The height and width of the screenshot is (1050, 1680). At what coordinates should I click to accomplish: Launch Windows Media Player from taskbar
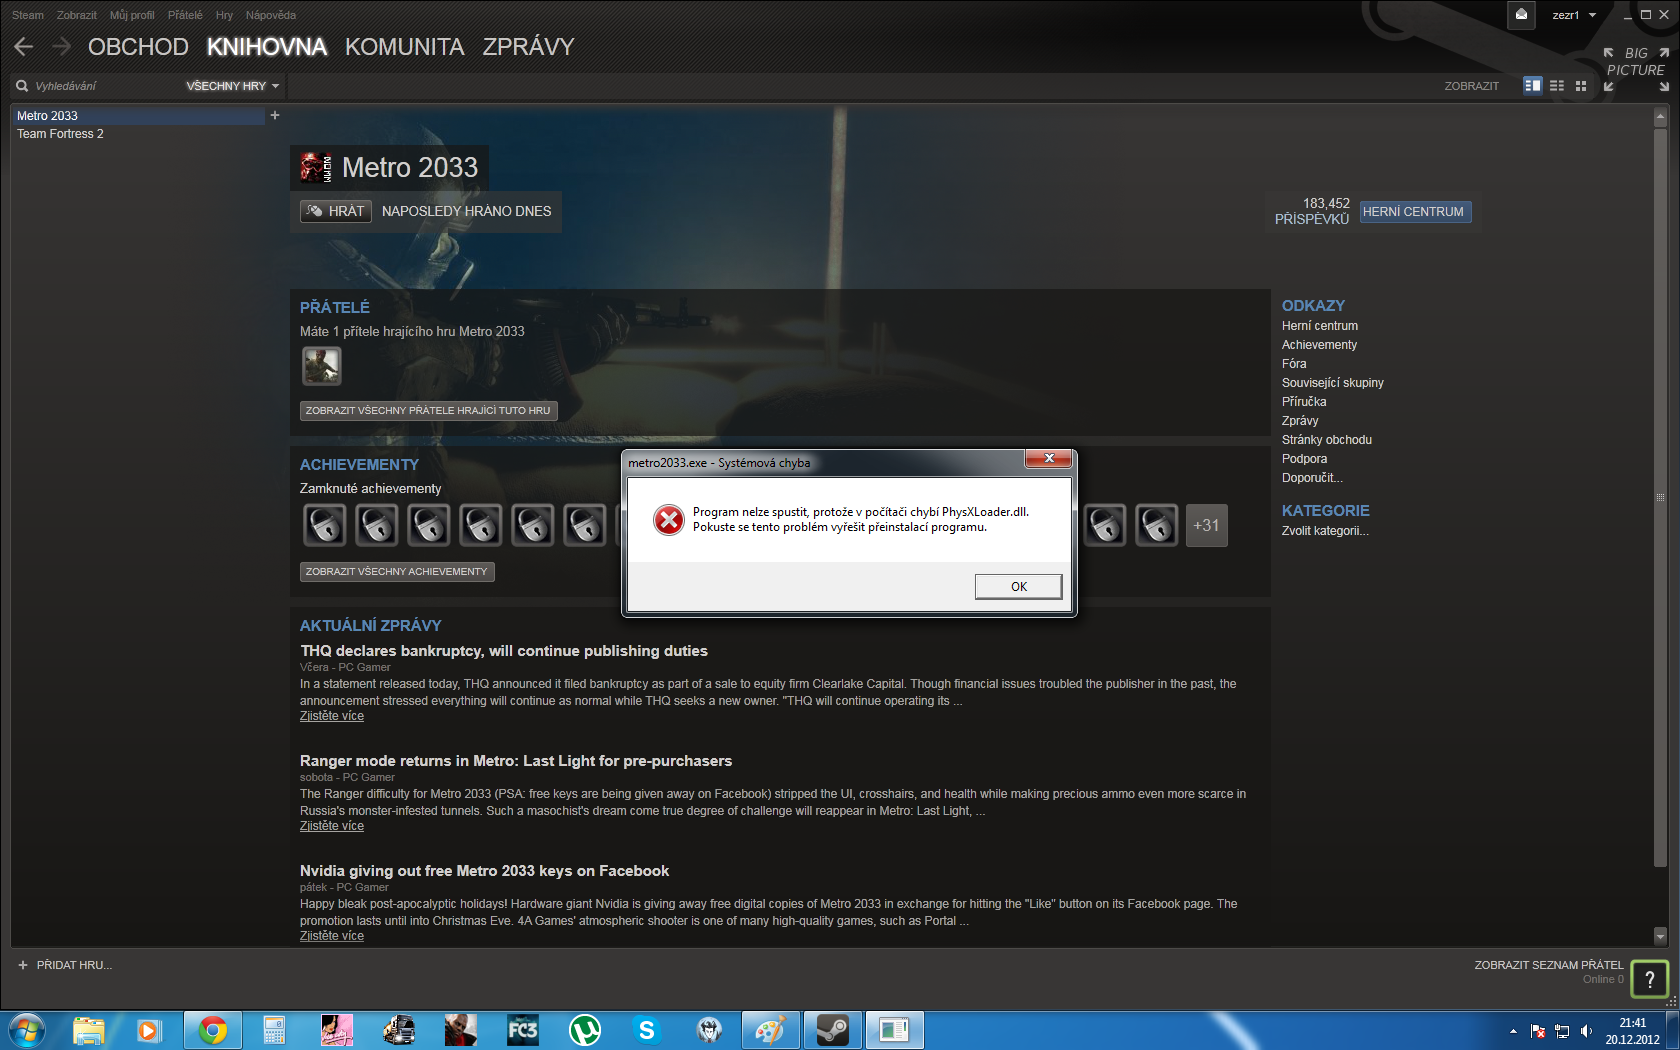[149, 1030]
